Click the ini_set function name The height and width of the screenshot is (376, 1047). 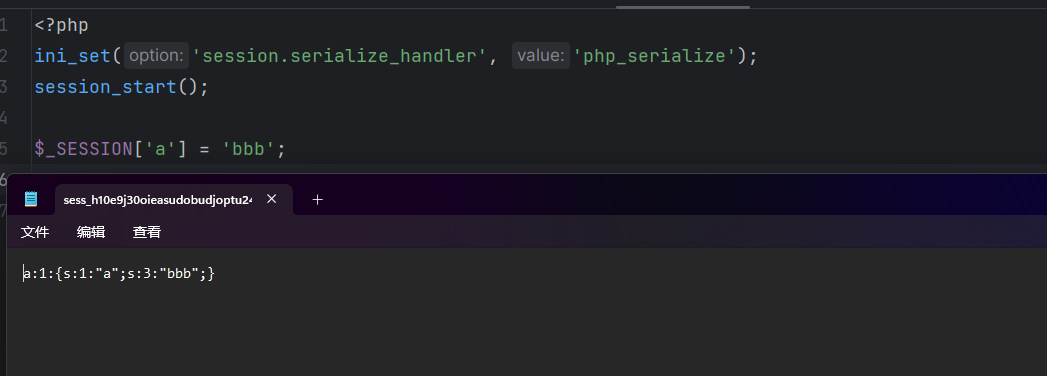pyautogui.click(x=73, y=56)
